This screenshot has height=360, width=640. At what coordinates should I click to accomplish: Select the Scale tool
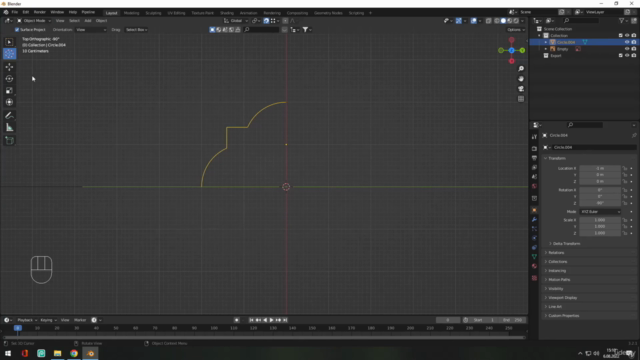click(9, 91)
